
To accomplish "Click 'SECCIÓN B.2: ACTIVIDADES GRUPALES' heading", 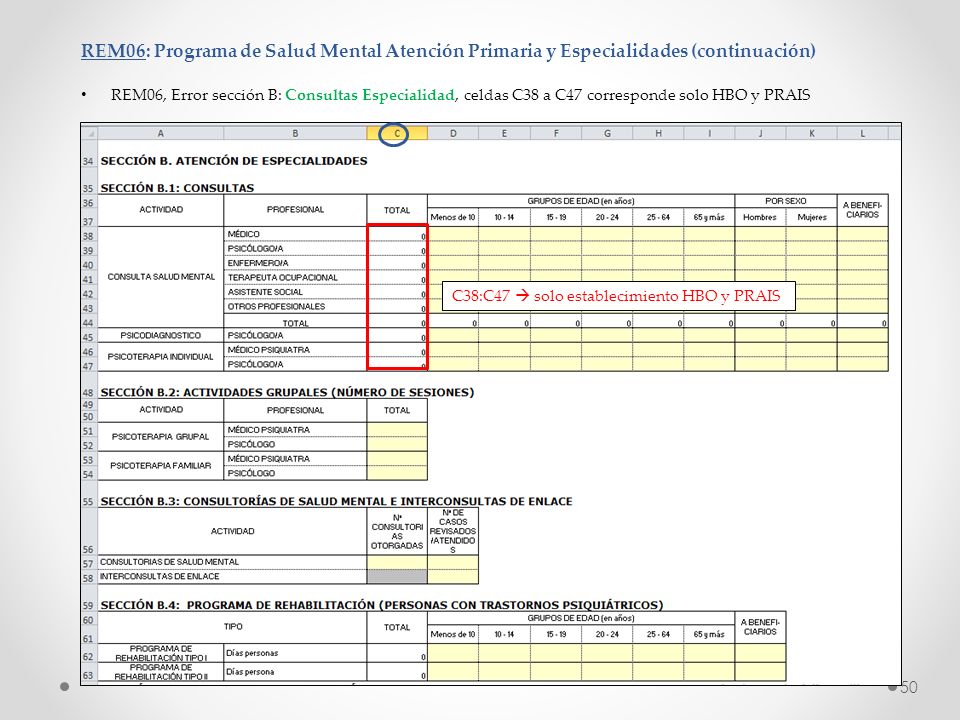I will pos(287,392).
